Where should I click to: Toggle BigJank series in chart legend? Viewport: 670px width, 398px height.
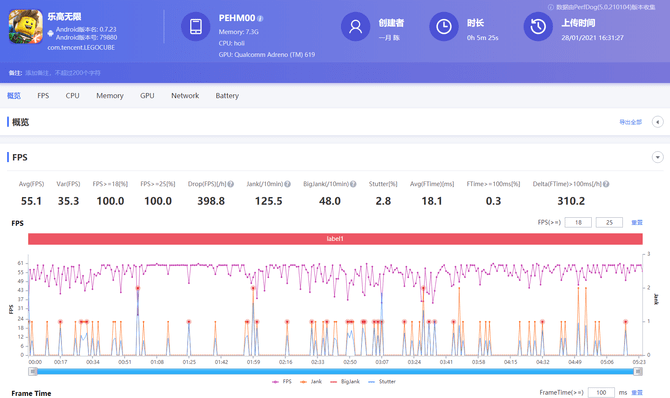[x=345, y=381]
